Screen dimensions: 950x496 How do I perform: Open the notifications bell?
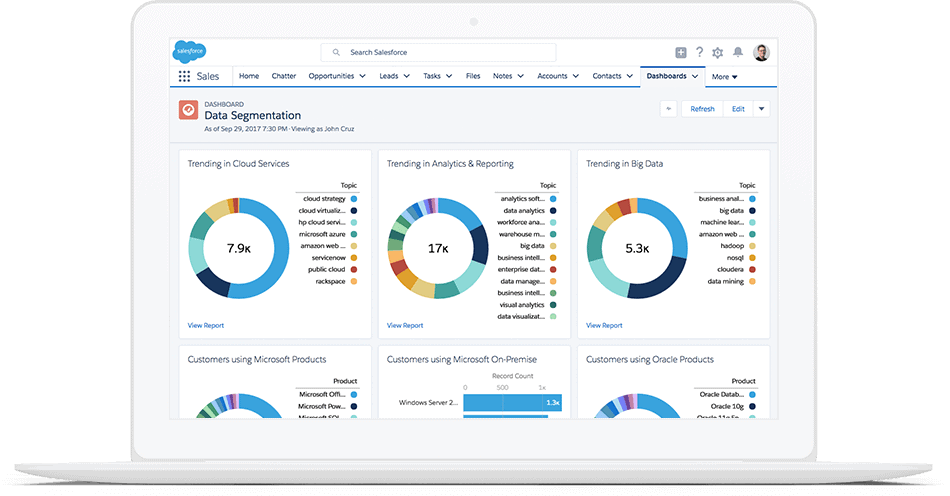click(738, 52)
